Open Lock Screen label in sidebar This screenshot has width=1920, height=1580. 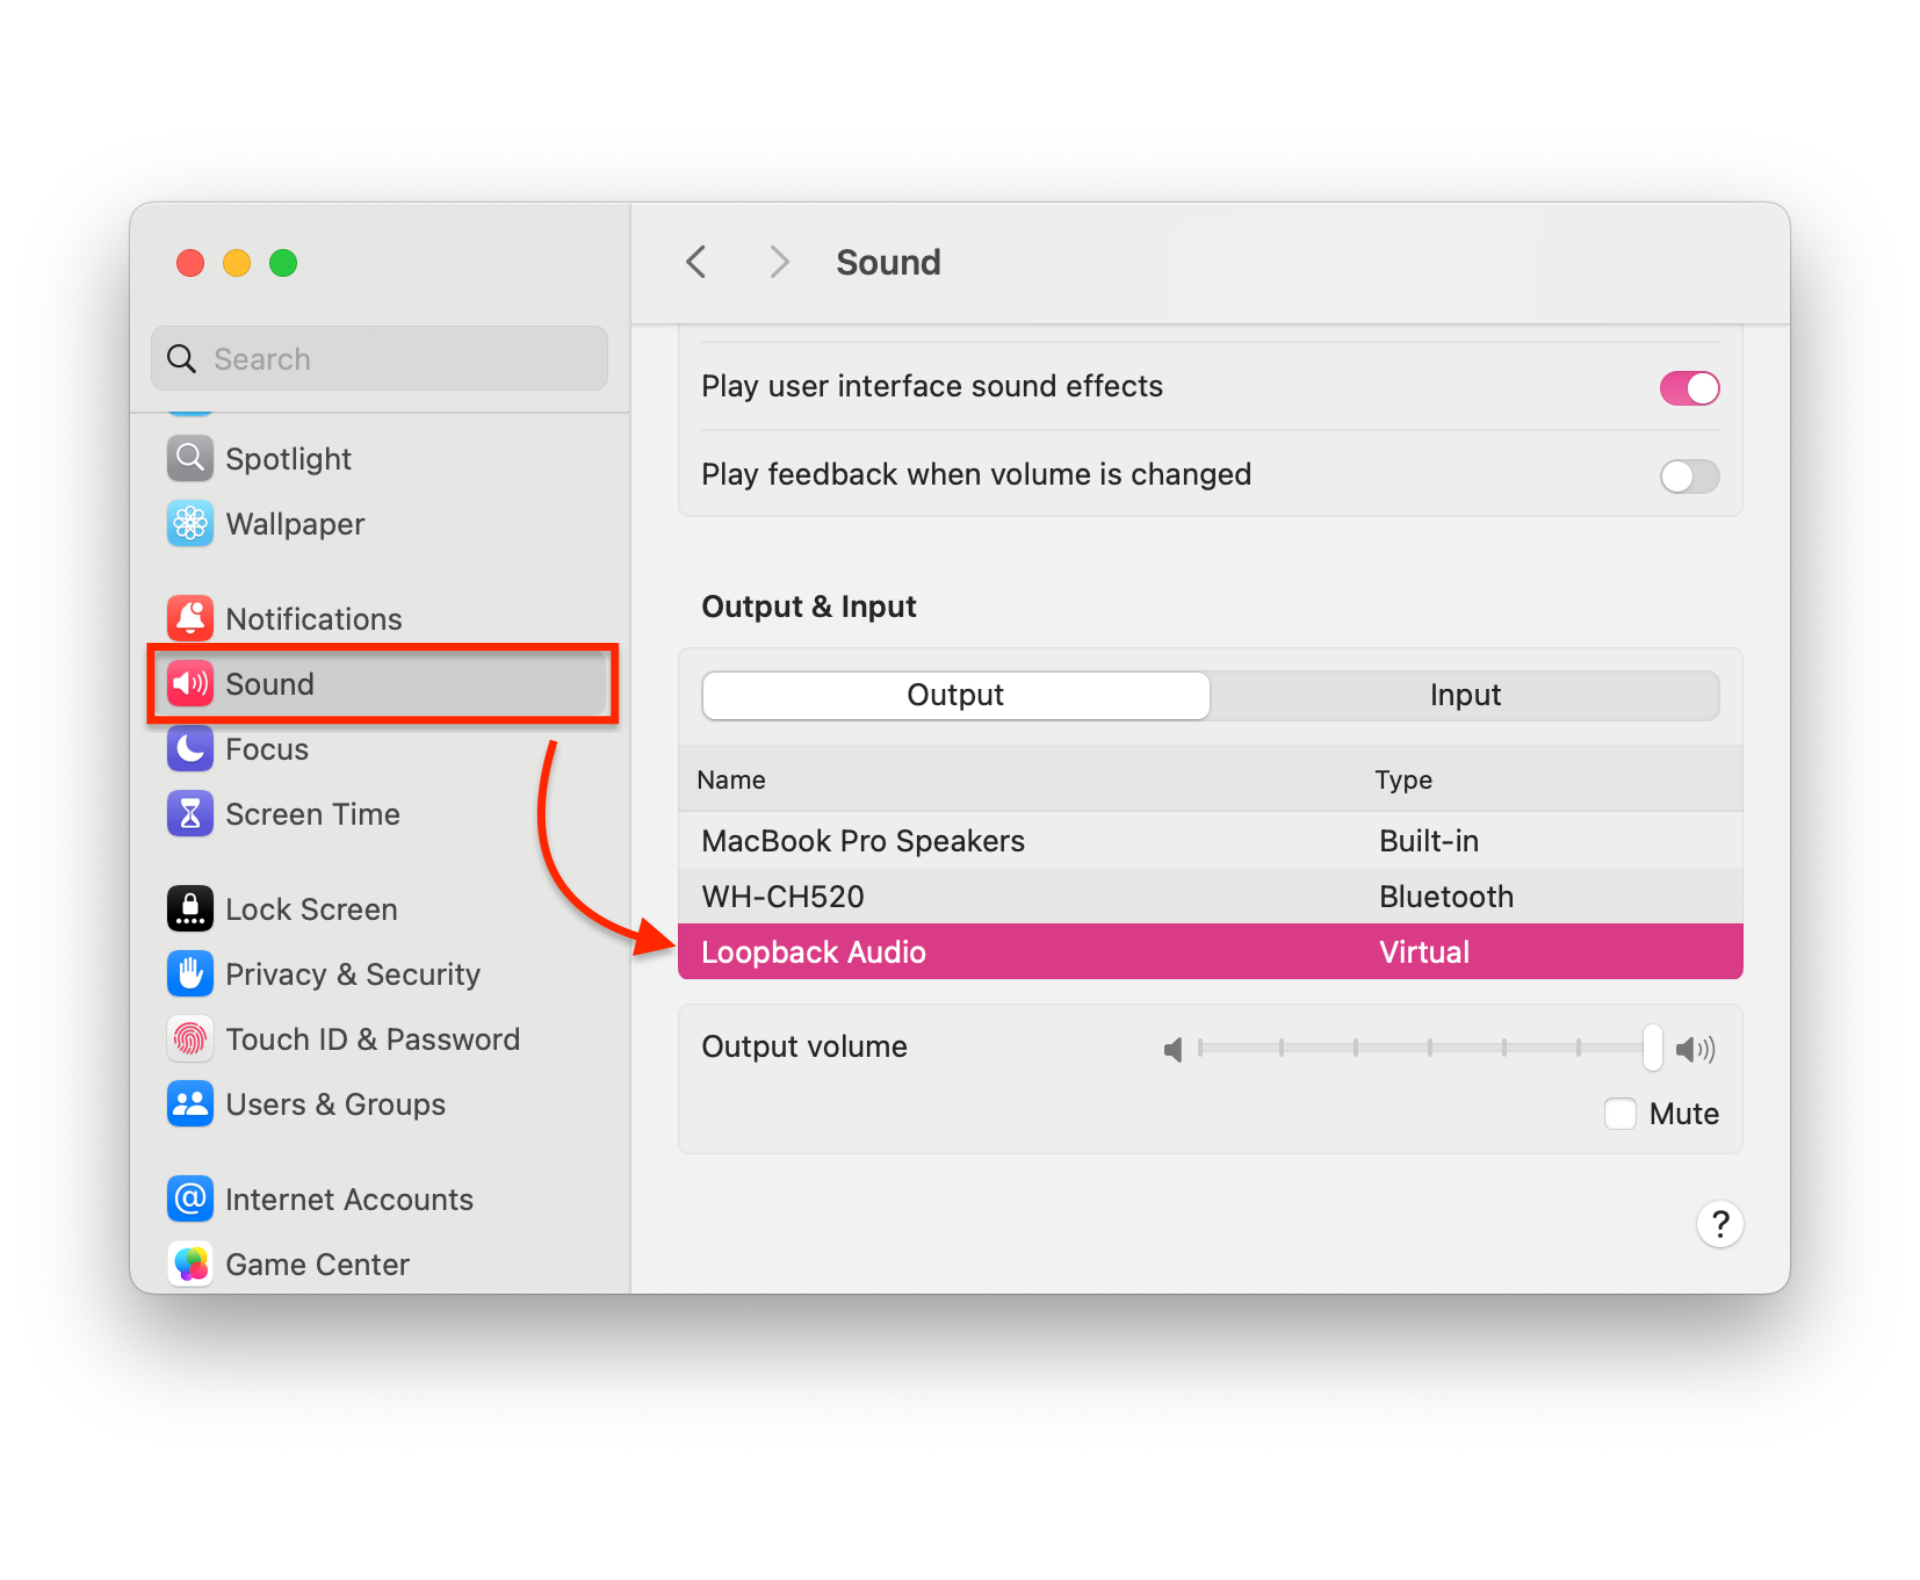pos(311,909)
